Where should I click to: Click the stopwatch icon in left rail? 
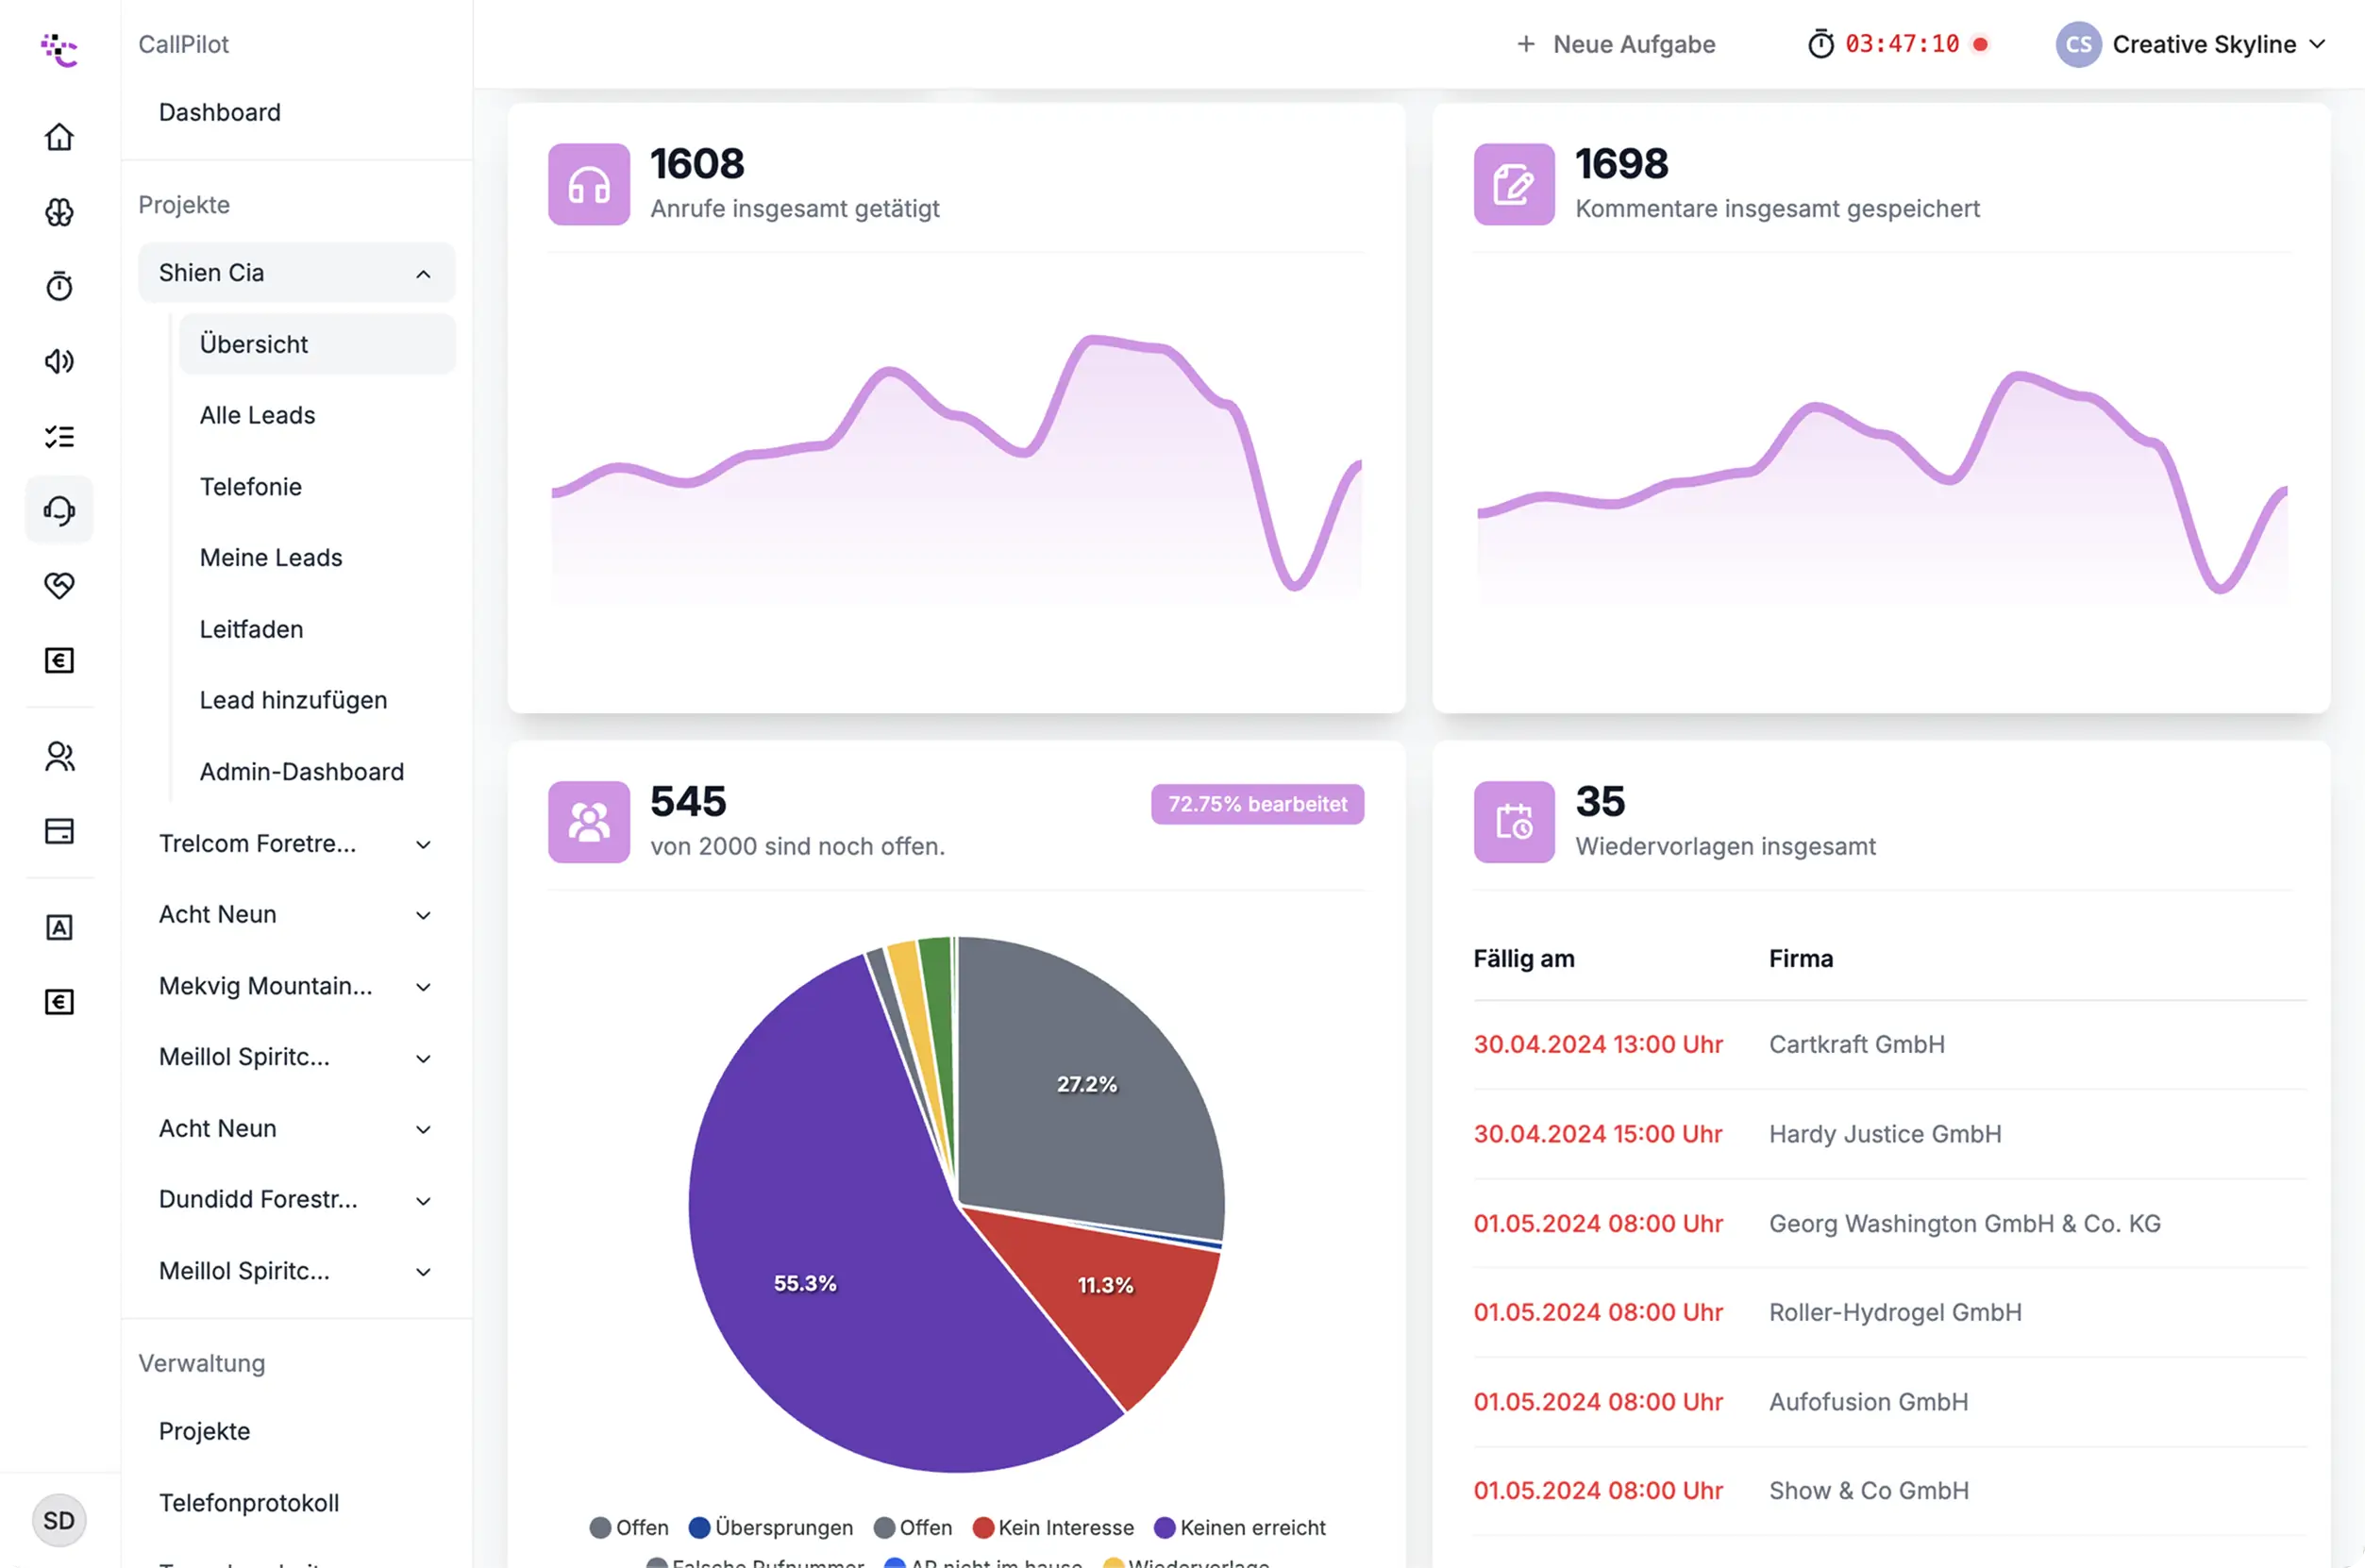coord(59,287)
